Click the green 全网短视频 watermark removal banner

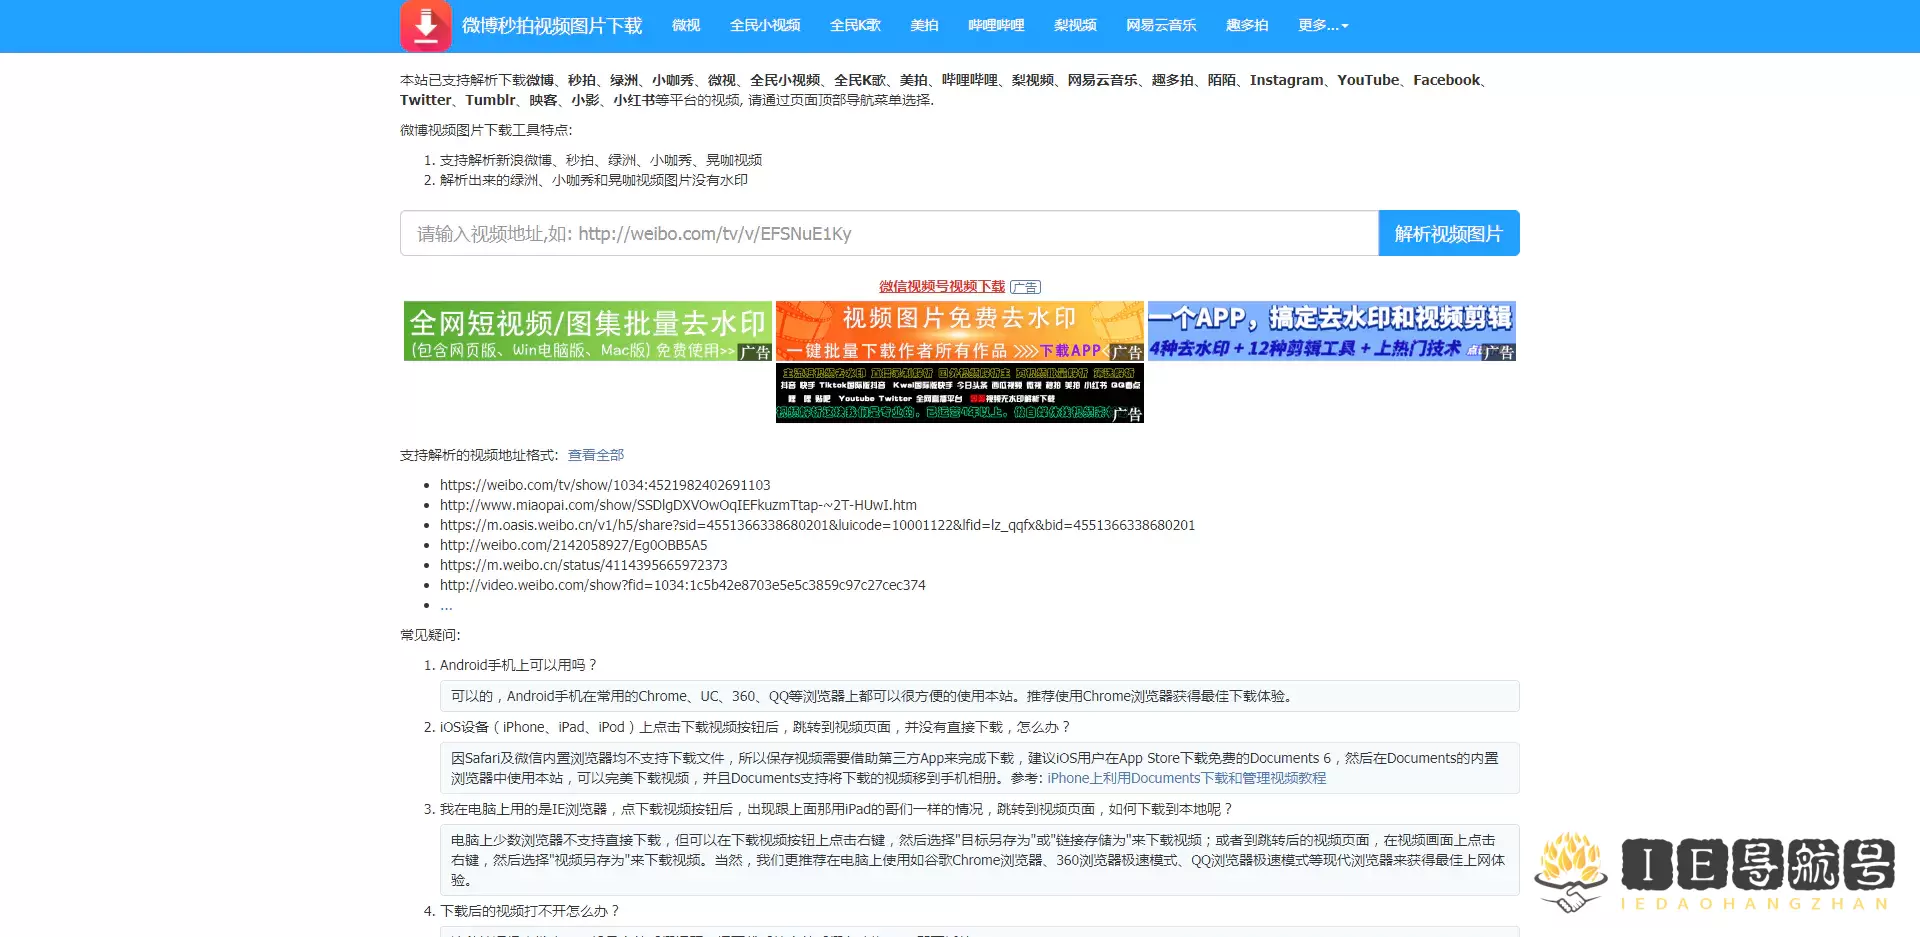point(587,331)
